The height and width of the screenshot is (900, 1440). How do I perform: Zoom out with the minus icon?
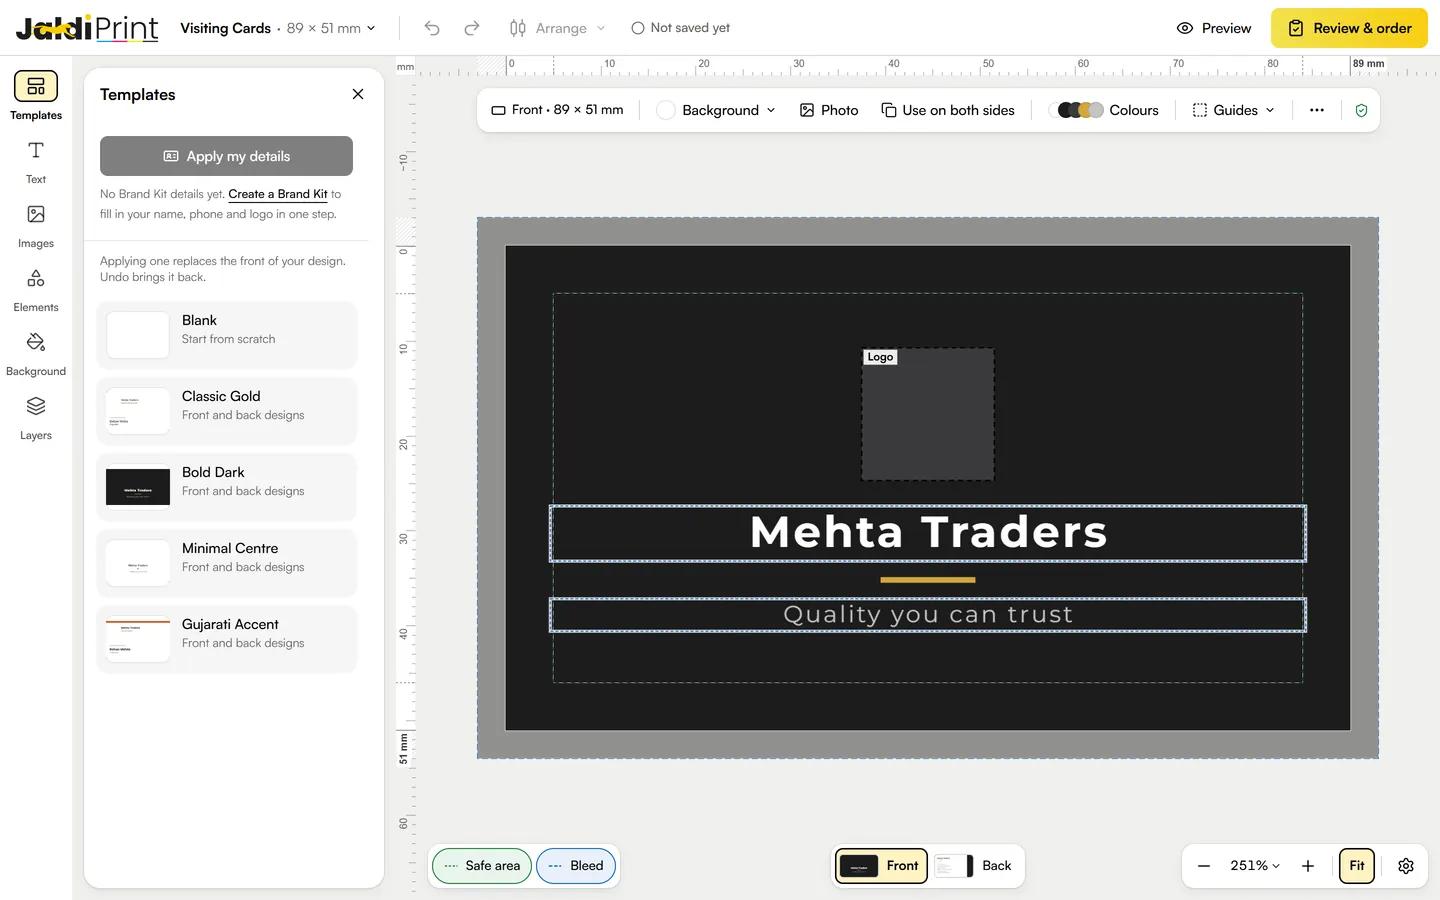click(x=1204, y=866)
